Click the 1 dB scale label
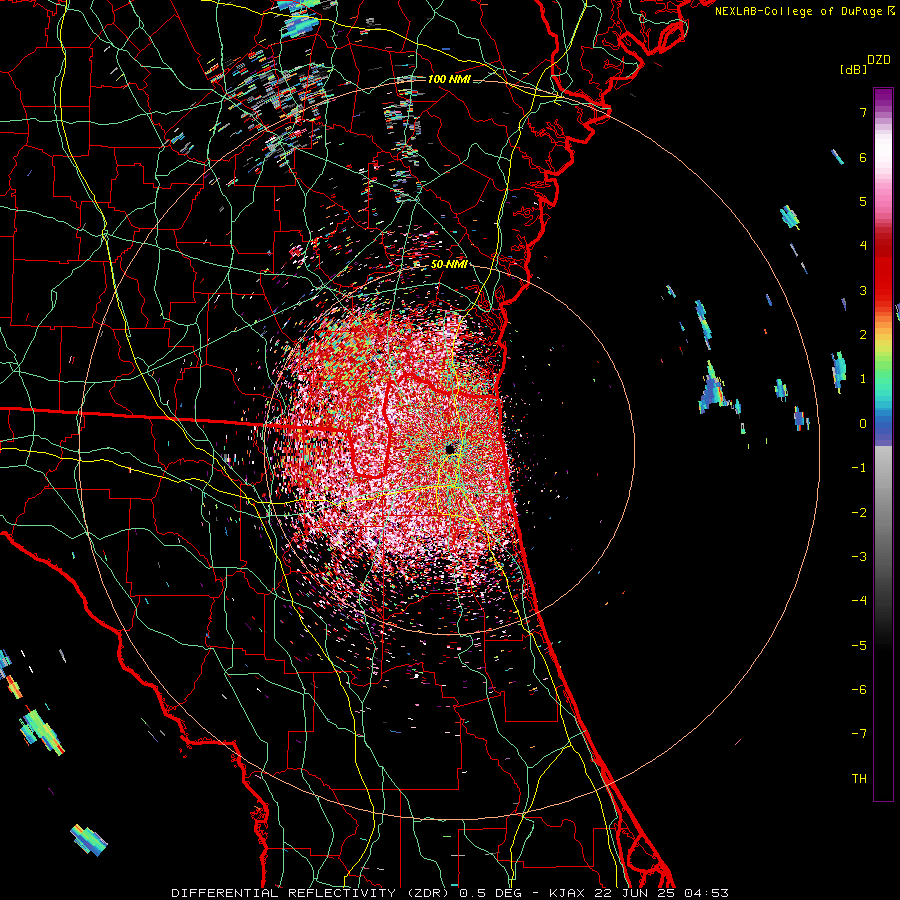Image resolution: width=900 pixels, height=900 pixels. (863, 379)
